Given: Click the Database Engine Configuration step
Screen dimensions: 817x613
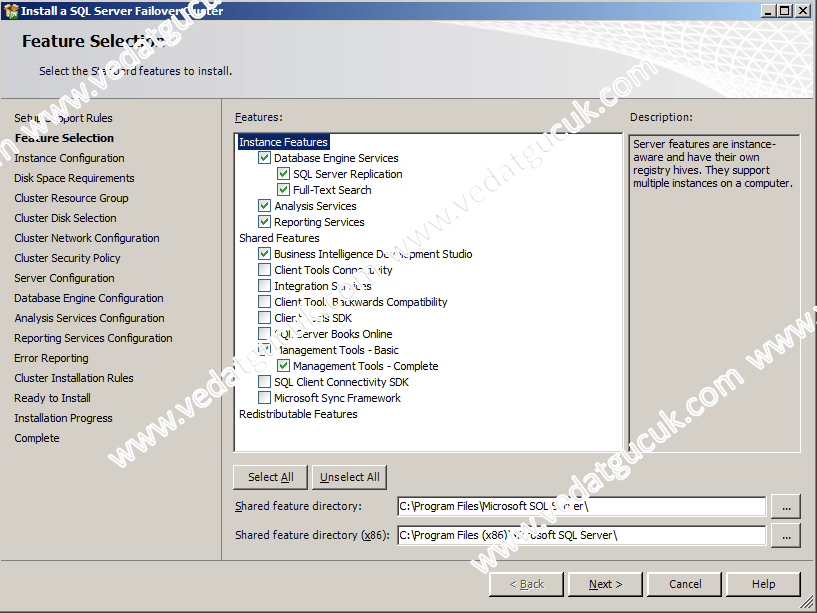Looking at the screenshot, I should 89,298.
